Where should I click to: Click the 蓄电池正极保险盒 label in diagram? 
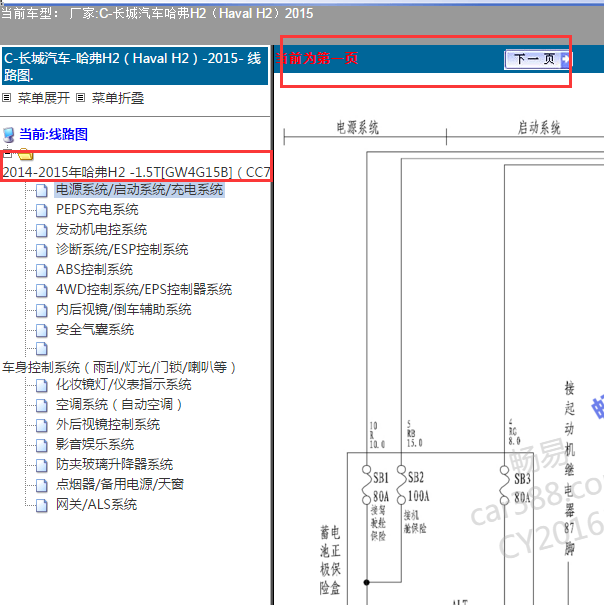(x=330, y=560)
